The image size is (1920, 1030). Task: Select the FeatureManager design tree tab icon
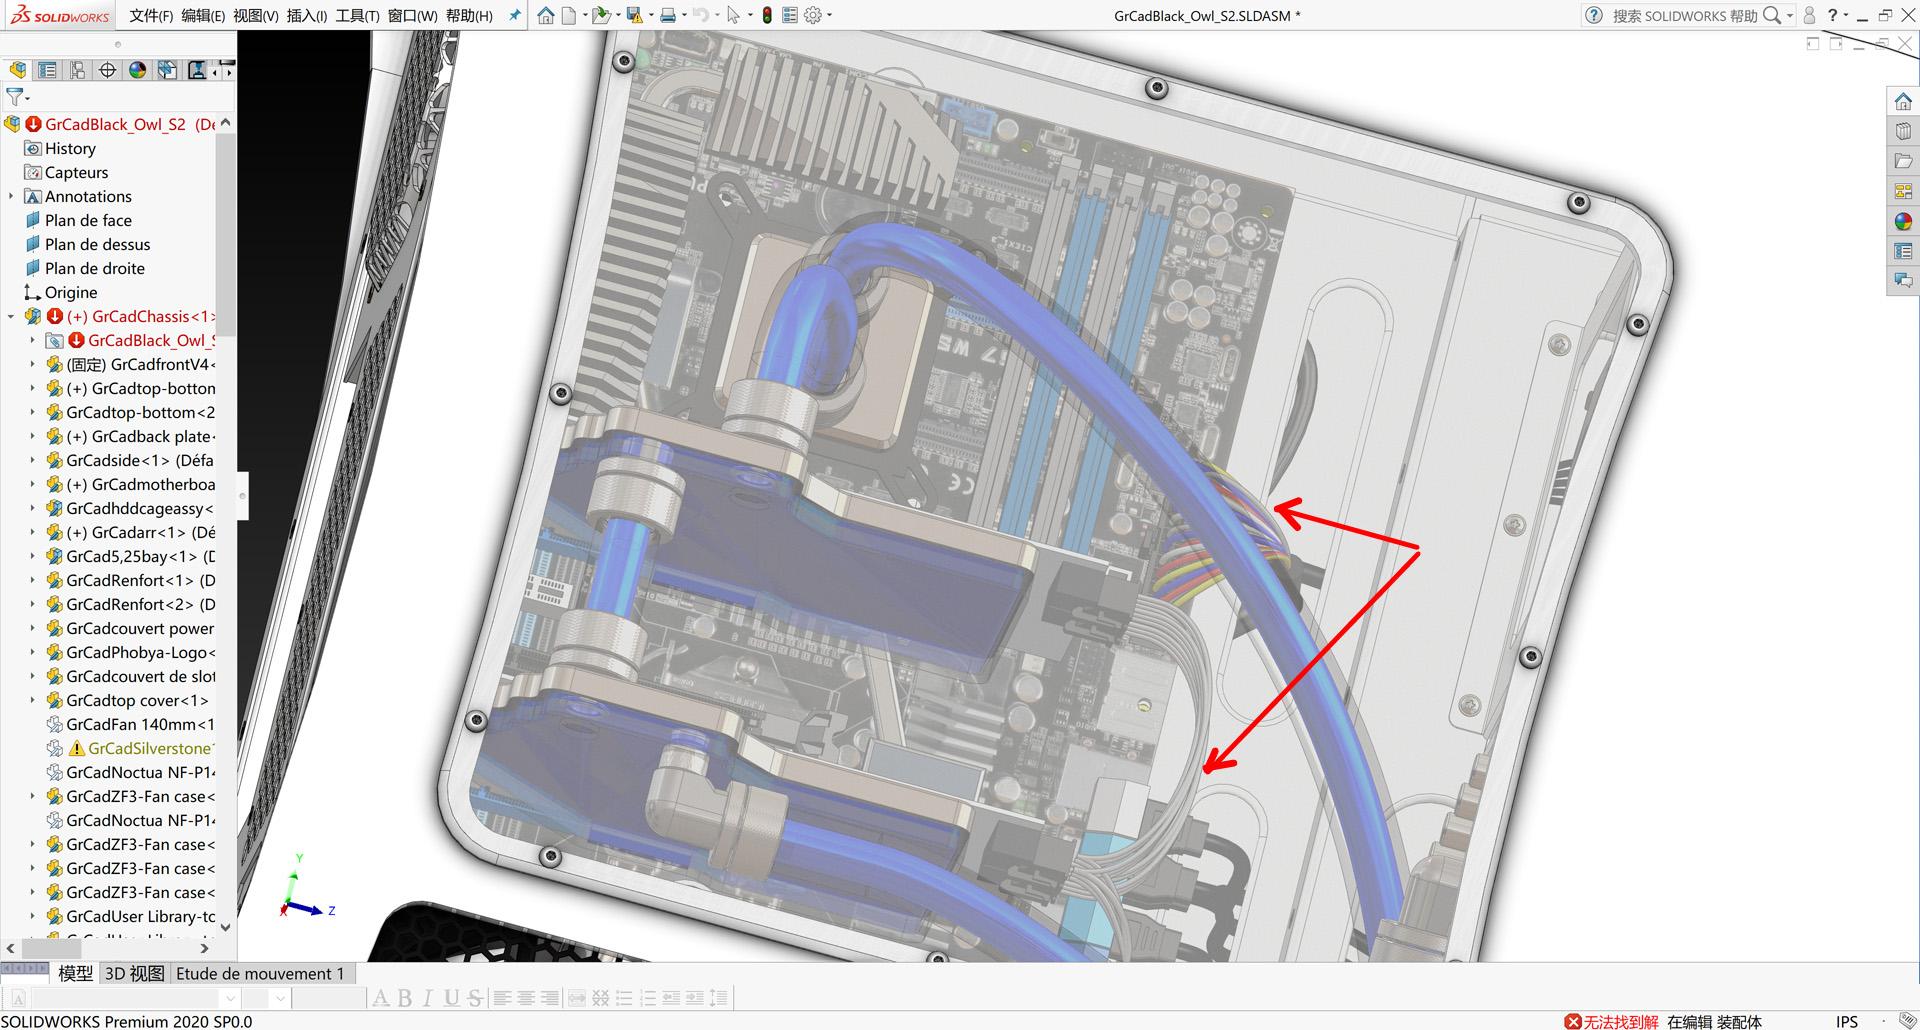(x=19, y=70)
